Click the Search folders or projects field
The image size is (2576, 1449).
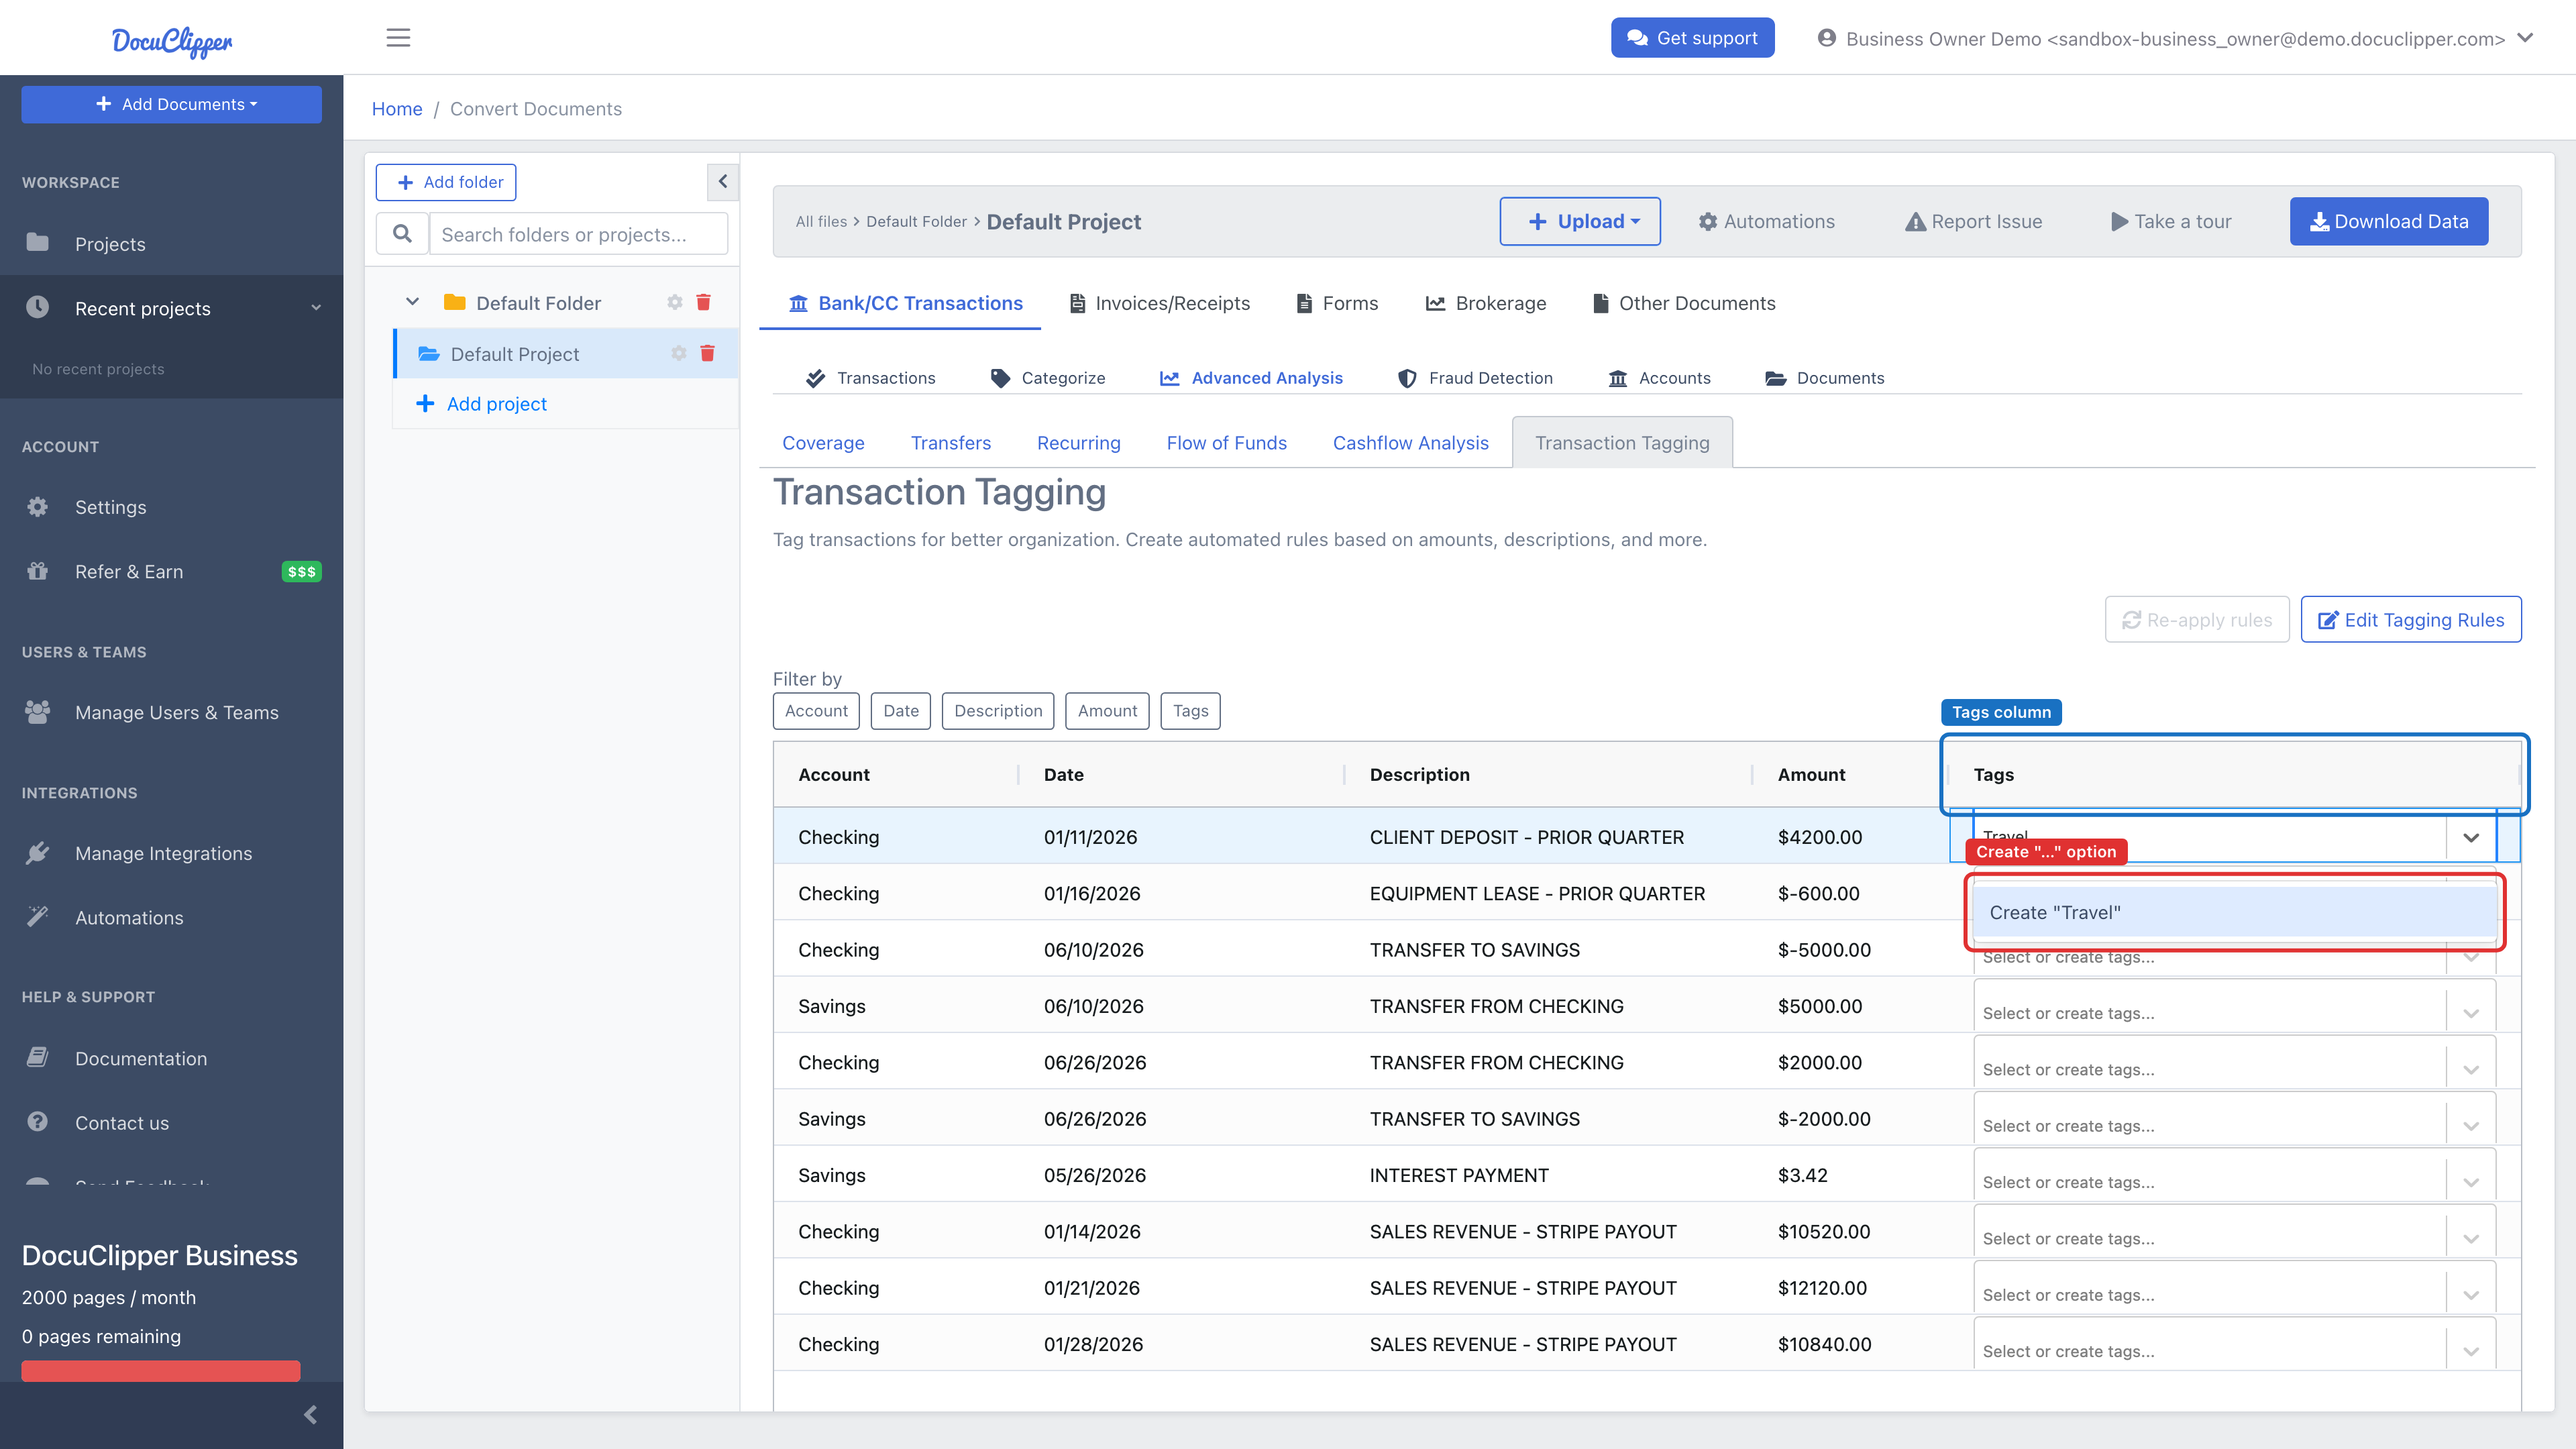pyautogui.click(x=578, y=234)
